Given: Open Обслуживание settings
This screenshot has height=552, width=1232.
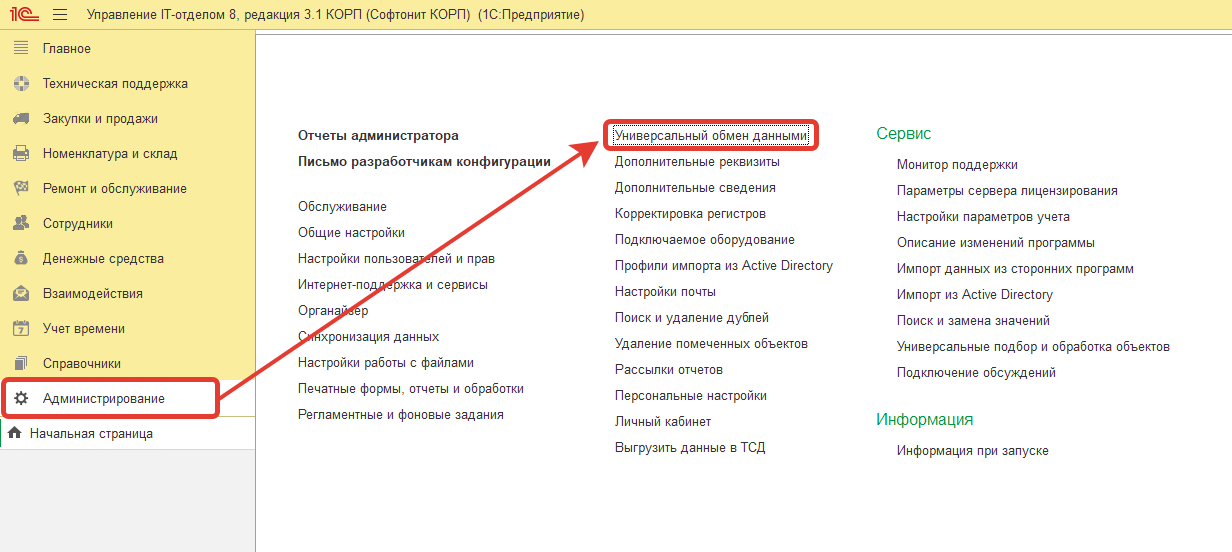Looking at the screenshot, I should coord(342,207).
